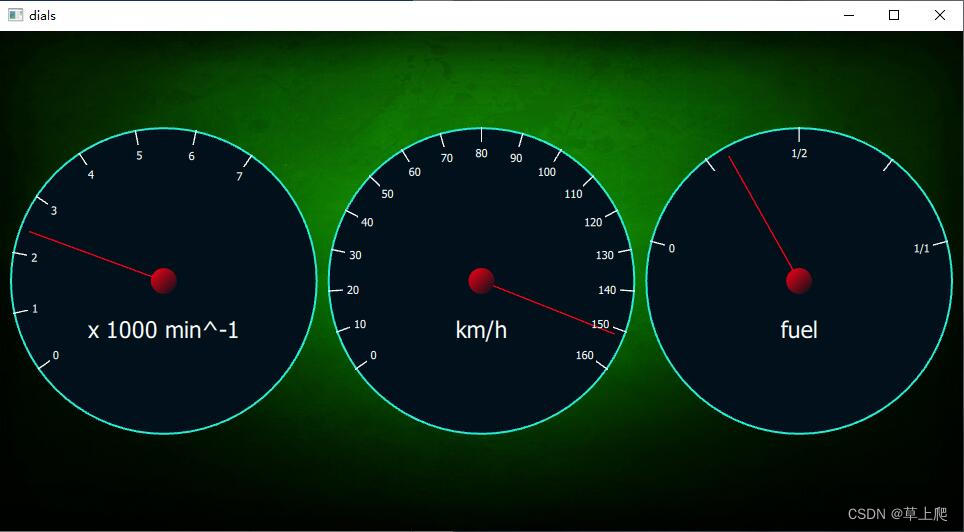Screen dimensions: 964x532
Task: Minimize the dials window
Action: point(849,15)
